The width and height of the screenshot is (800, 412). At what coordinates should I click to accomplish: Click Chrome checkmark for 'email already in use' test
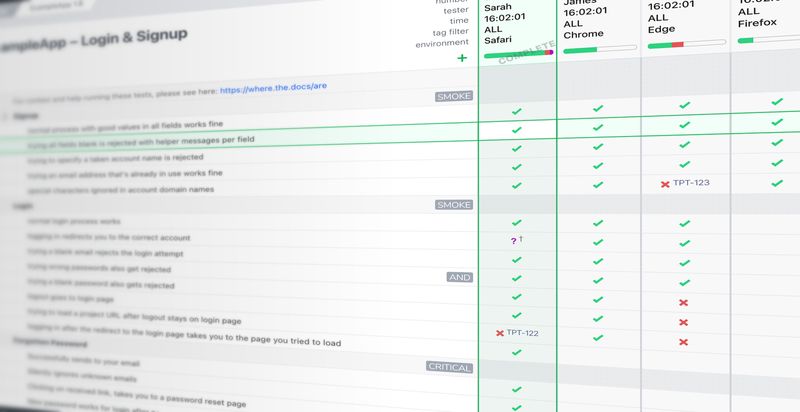598,166
